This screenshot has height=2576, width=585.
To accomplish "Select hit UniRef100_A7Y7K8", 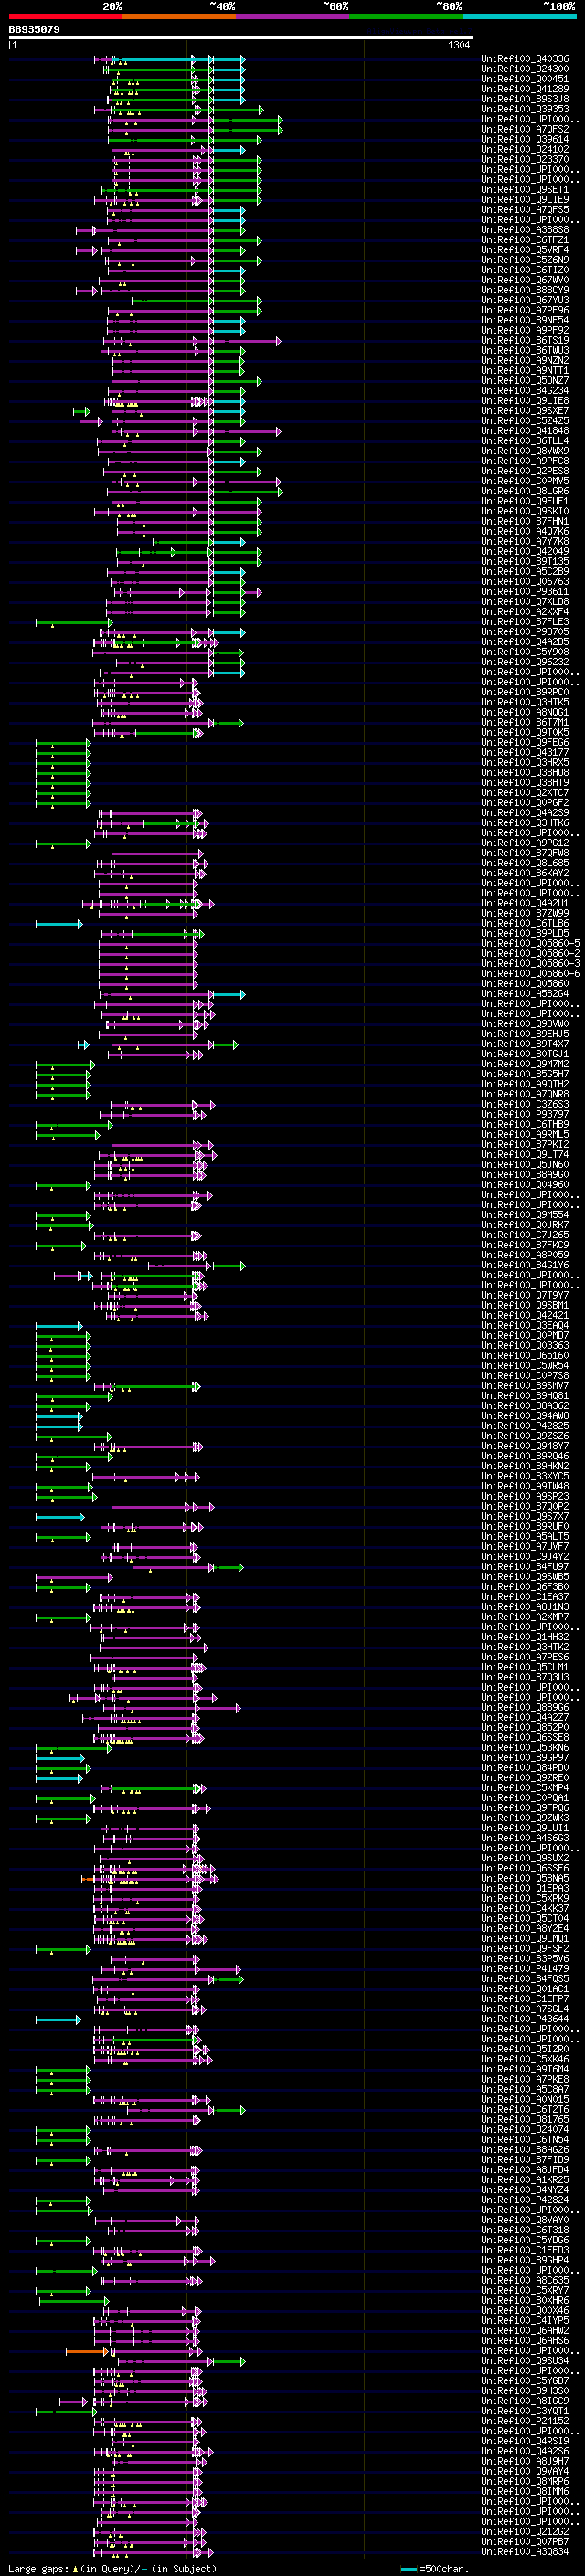I will [x=525, y=542].
